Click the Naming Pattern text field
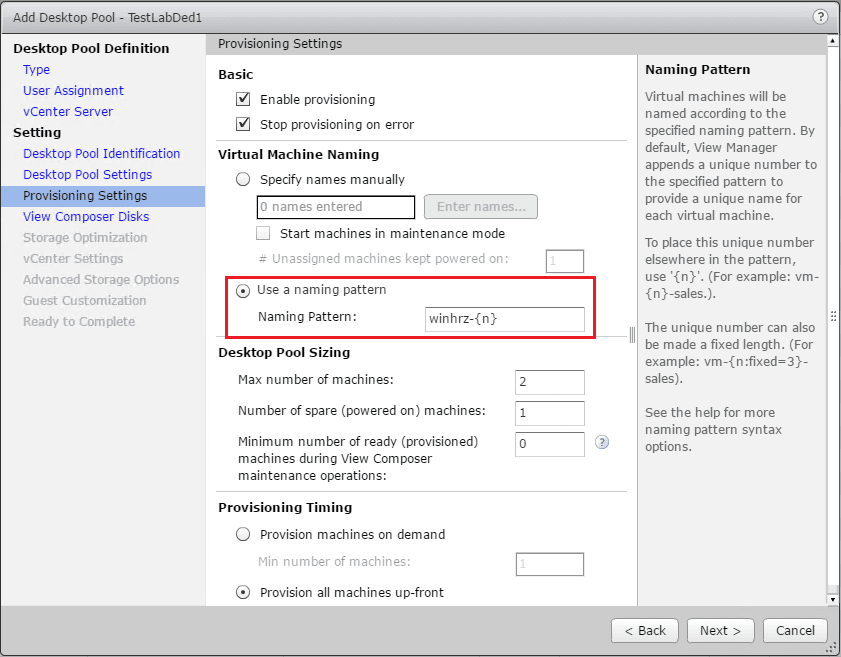Viewport: 841px width, 657px height. pos(503,319)
